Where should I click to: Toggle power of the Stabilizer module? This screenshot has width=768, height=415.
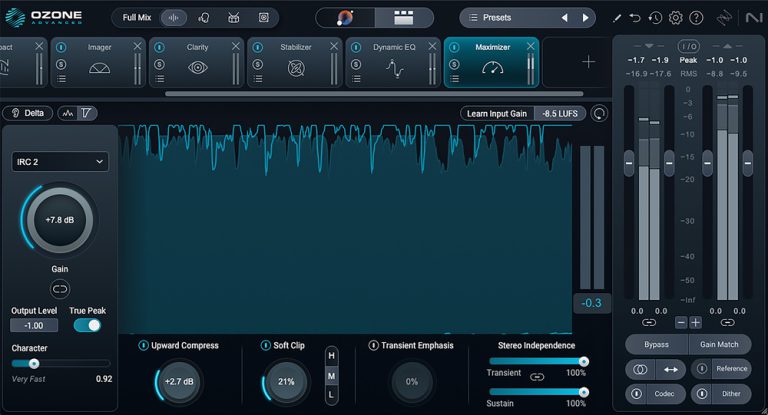[x=258, y=48]
